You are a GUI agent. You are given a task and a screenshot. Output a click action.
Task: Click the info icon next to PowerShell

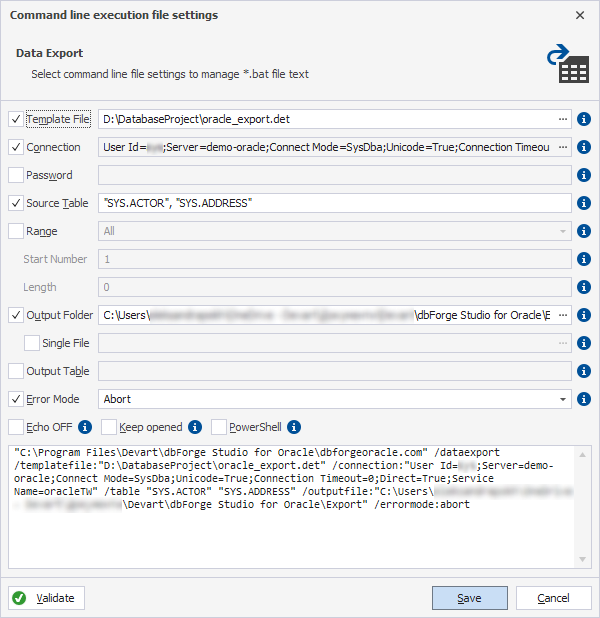[x=294, y=427]
